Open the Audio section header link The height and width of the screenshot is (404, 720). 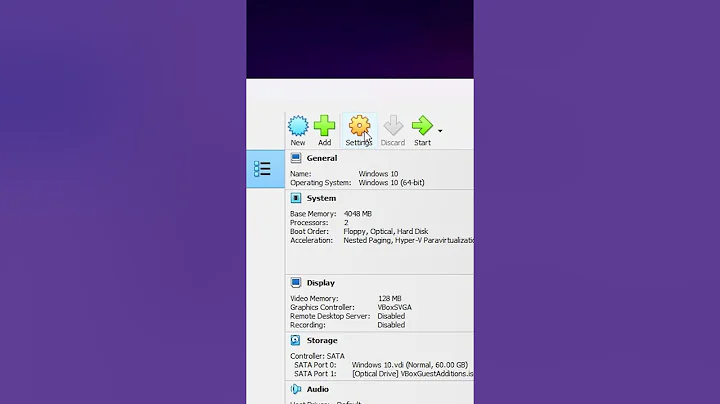[x=318, y=389]
